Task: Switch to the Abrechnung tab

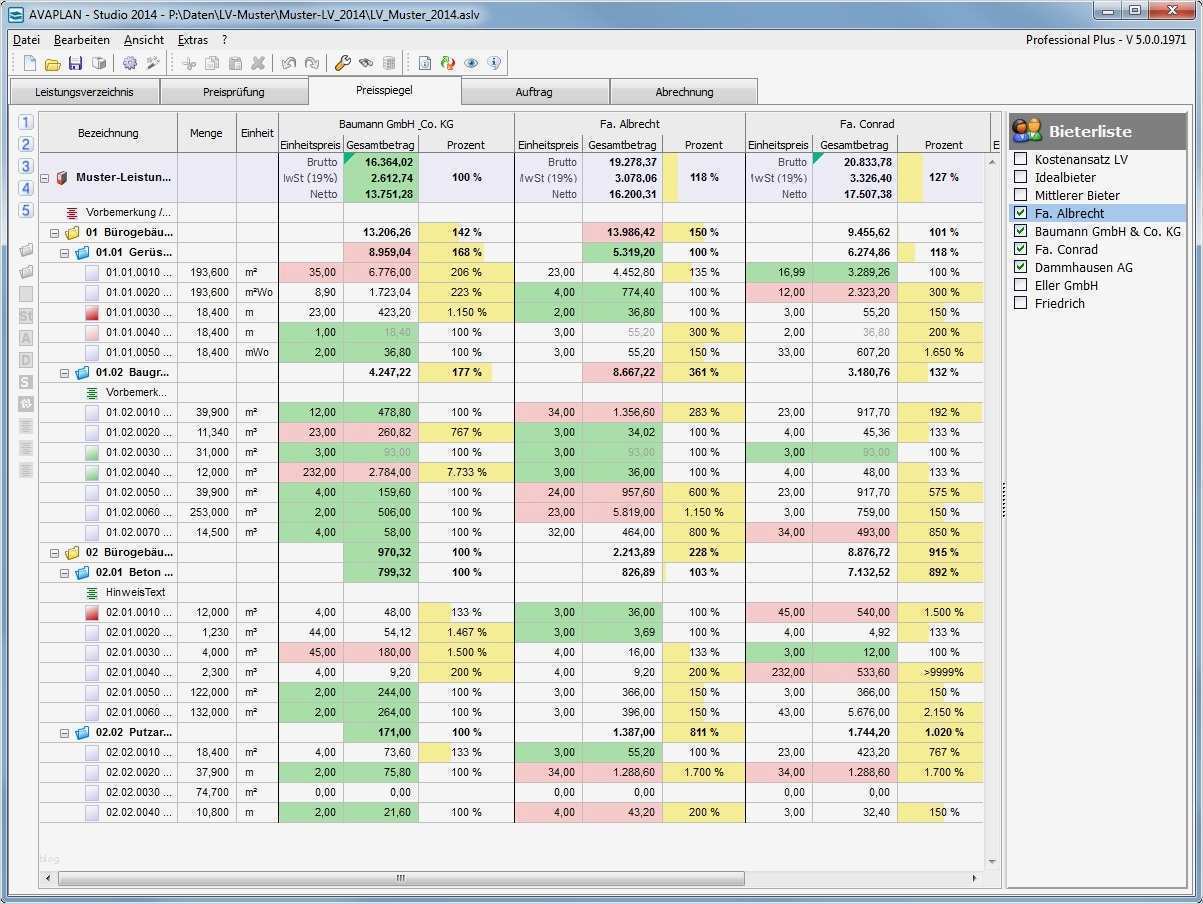Action: [684, 91]
